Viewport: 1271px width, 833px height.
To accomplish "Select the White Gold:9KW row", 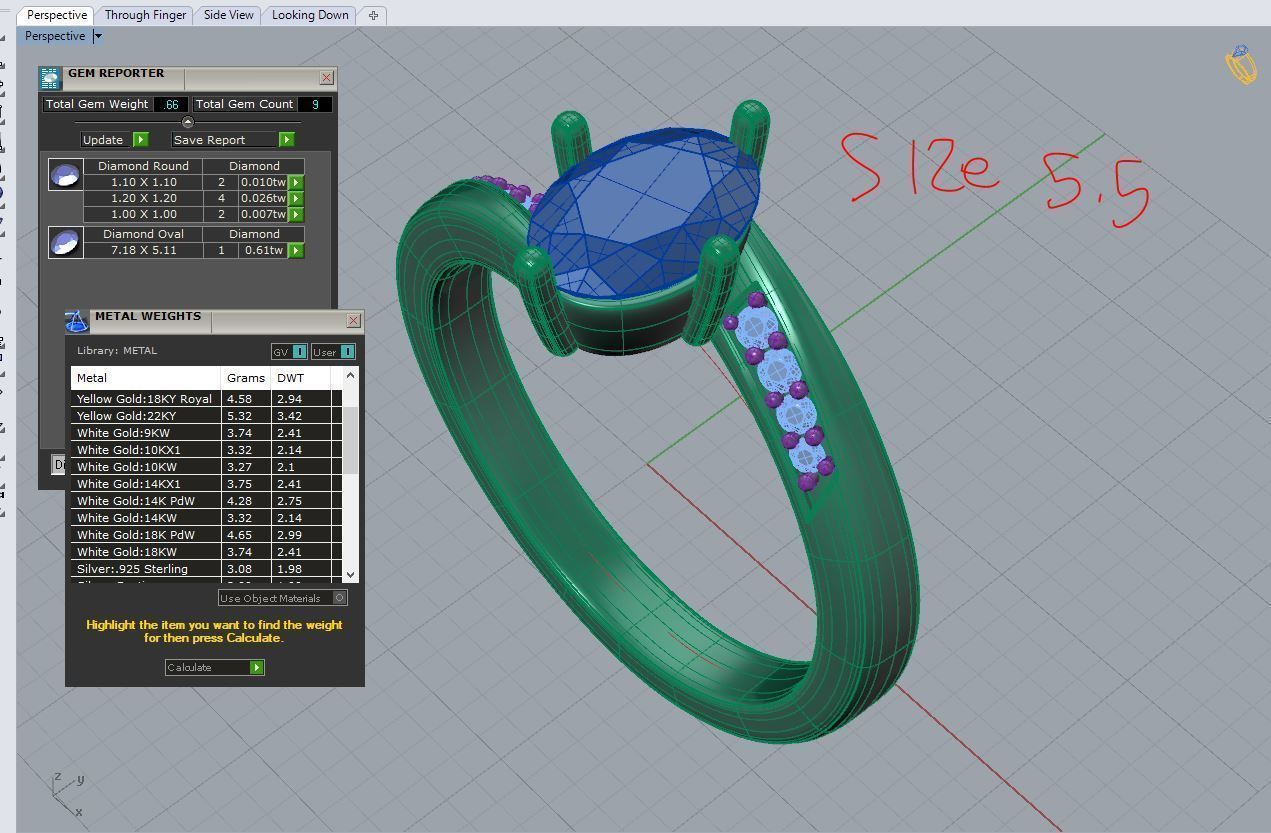I will (206, 433).
